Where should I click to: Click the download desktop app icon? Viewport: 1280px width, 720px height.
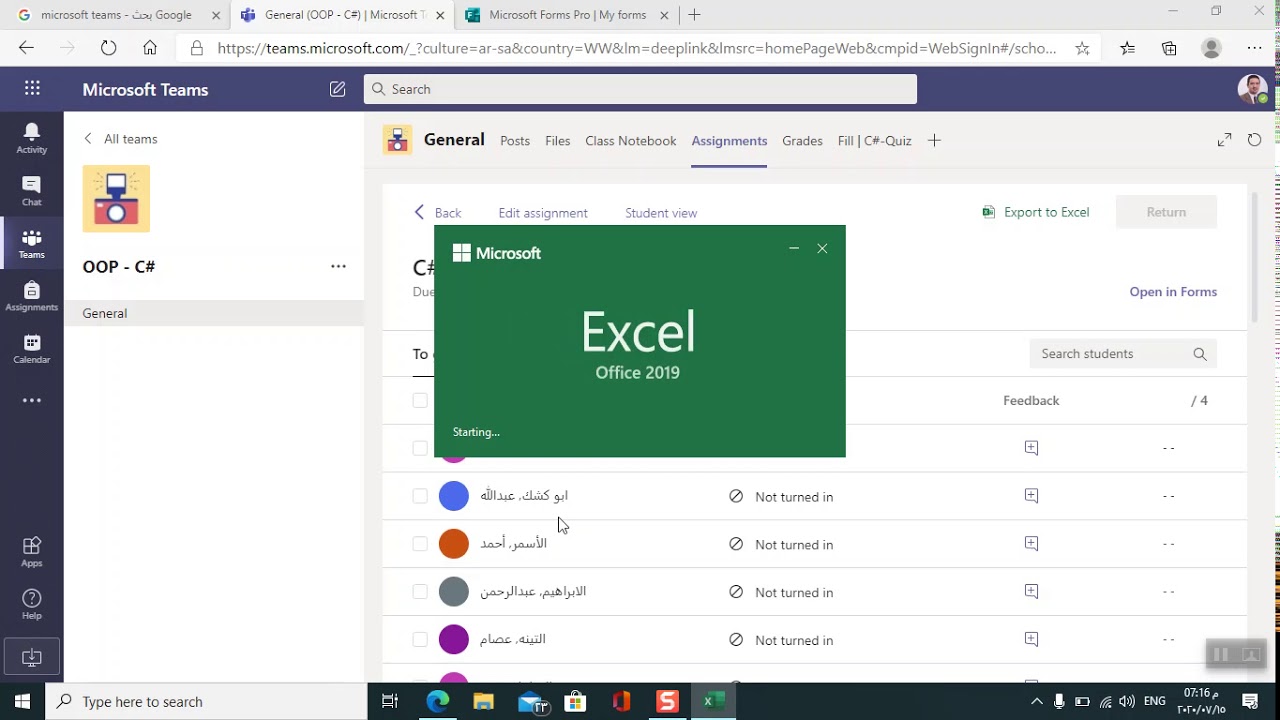(x=32, y=657)
